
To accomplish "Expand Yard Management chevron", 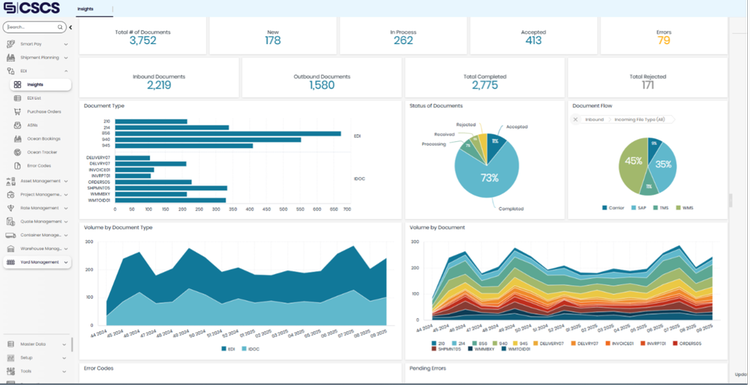I will pos(66,263).
